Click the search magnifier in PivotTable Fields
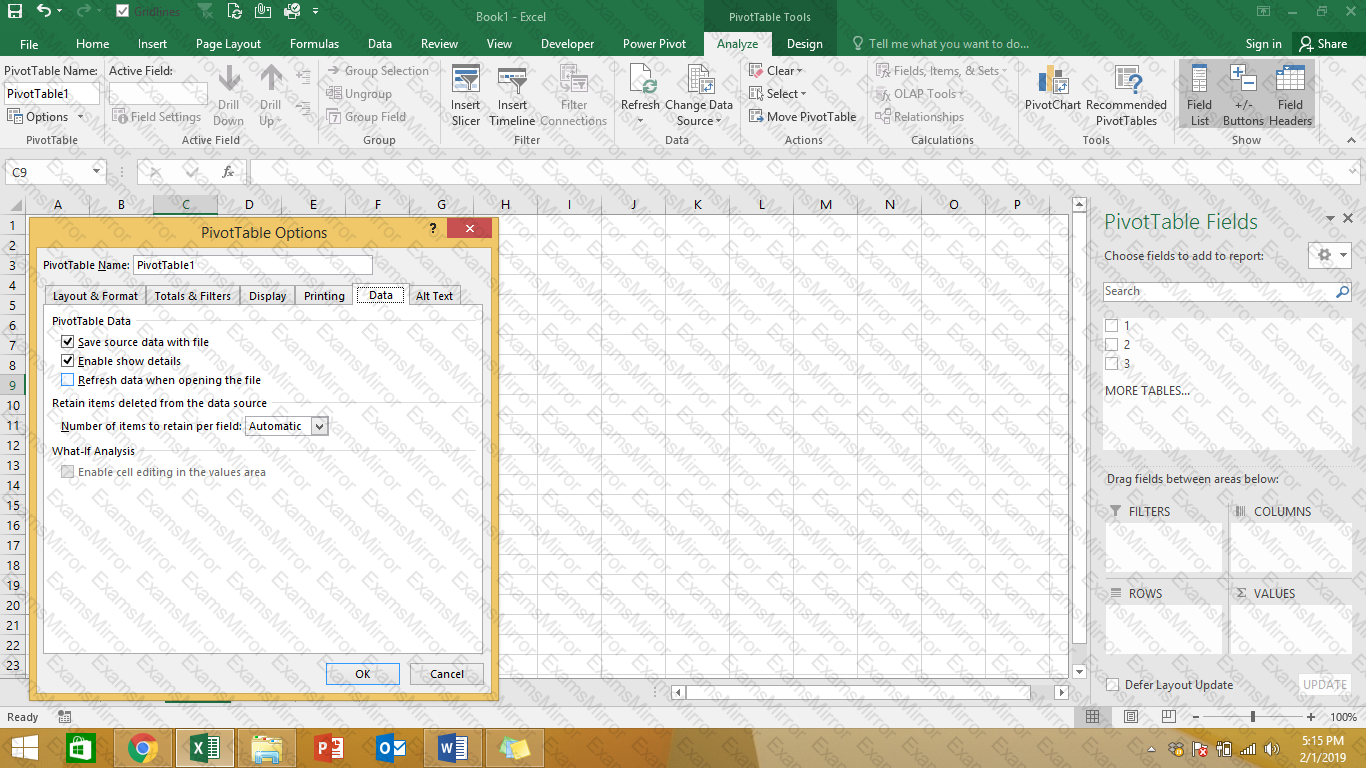Viewport: 1366px width, 768px height. click(1343, 291)
